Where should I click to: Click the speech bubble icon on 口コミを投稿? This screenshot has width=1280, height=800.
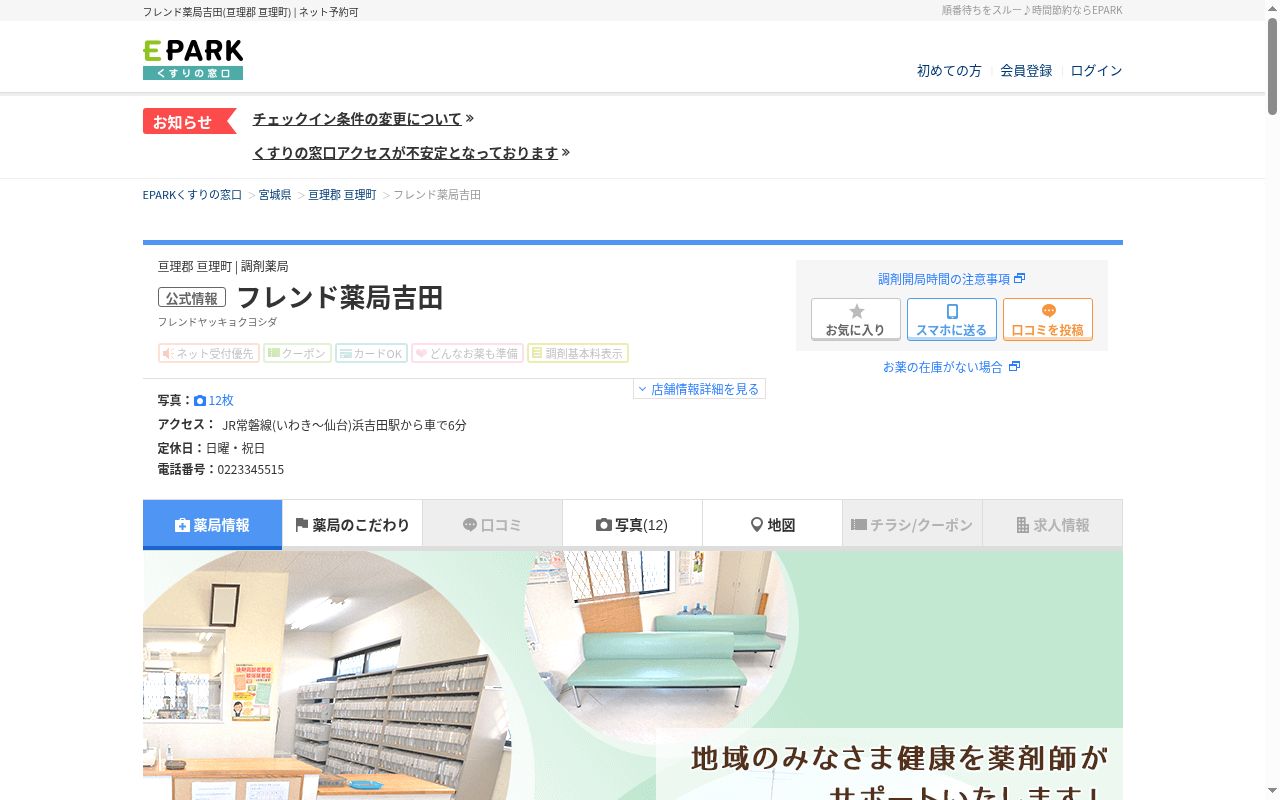click(x=1048, y=311)
